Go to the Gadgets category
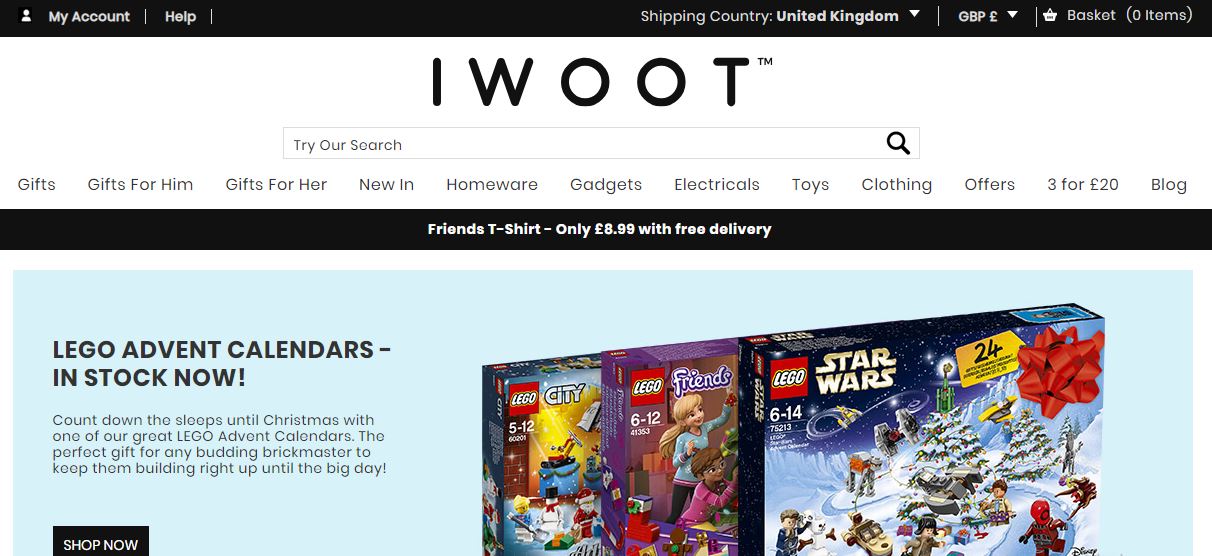Screen dimensions: 1212x556 point(606,184)
